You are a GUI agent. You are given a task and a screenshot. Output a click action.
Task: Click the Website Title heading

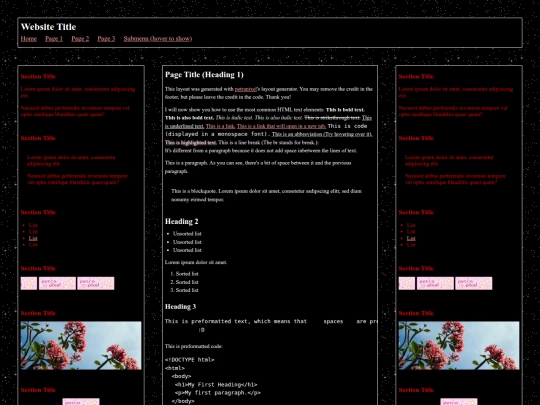click(x=48, y=27)
